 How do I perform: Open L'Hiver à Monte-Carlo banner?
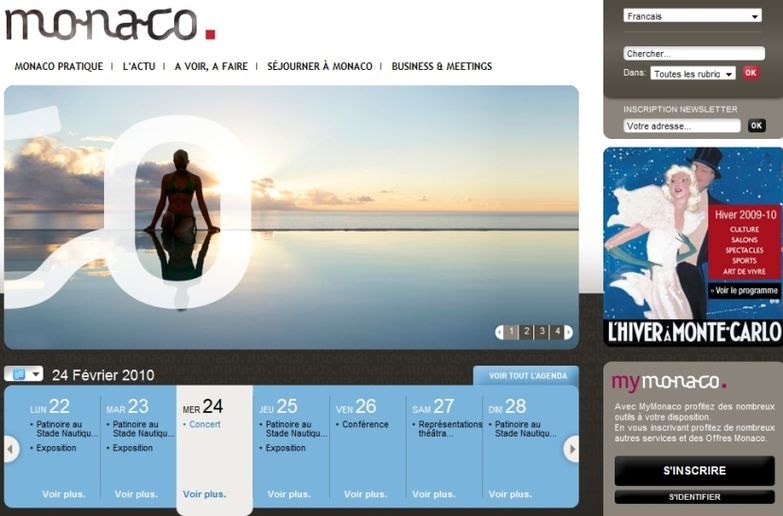pyautogui.click(x=693, y=246)
